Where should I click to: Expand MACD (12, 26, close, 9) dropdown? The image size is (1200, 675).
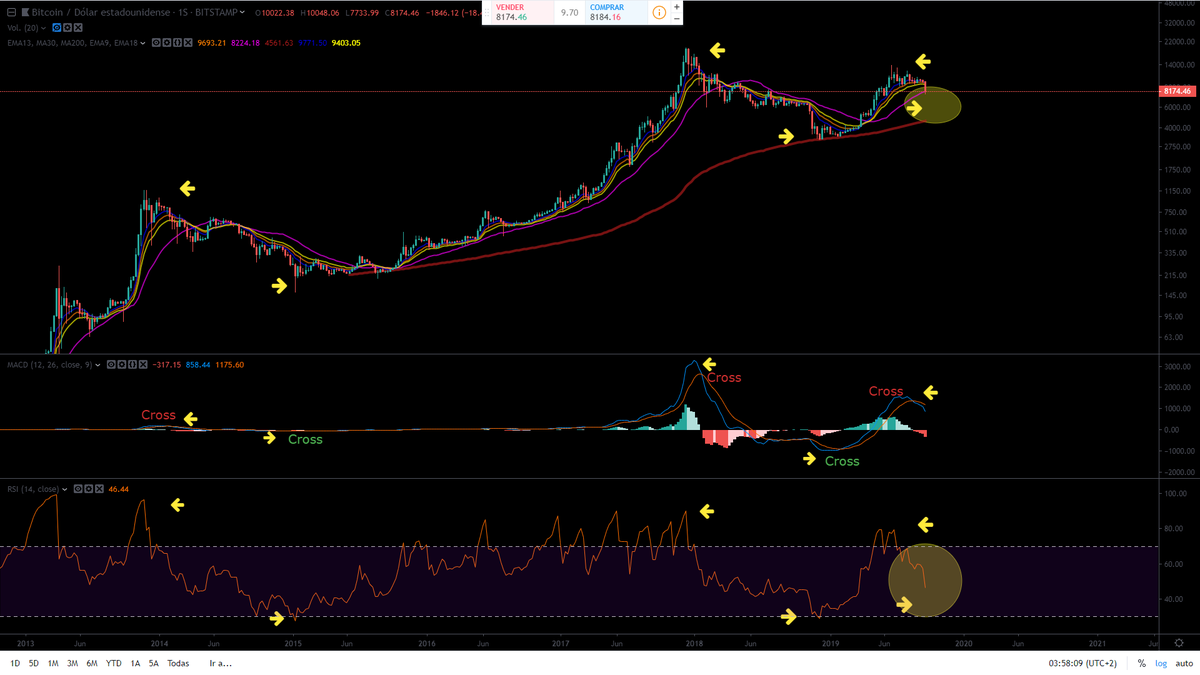click(x=98, y=365)
